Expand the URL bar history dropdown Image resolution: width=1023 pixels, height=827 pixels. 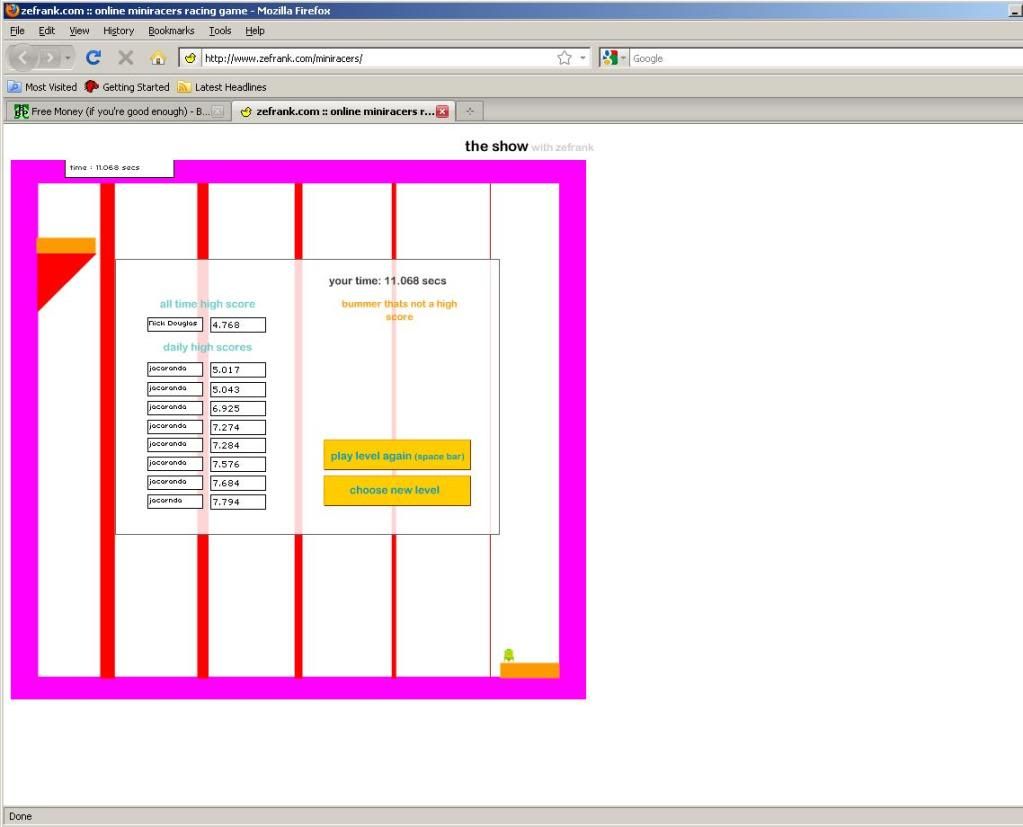coord(584,58)
